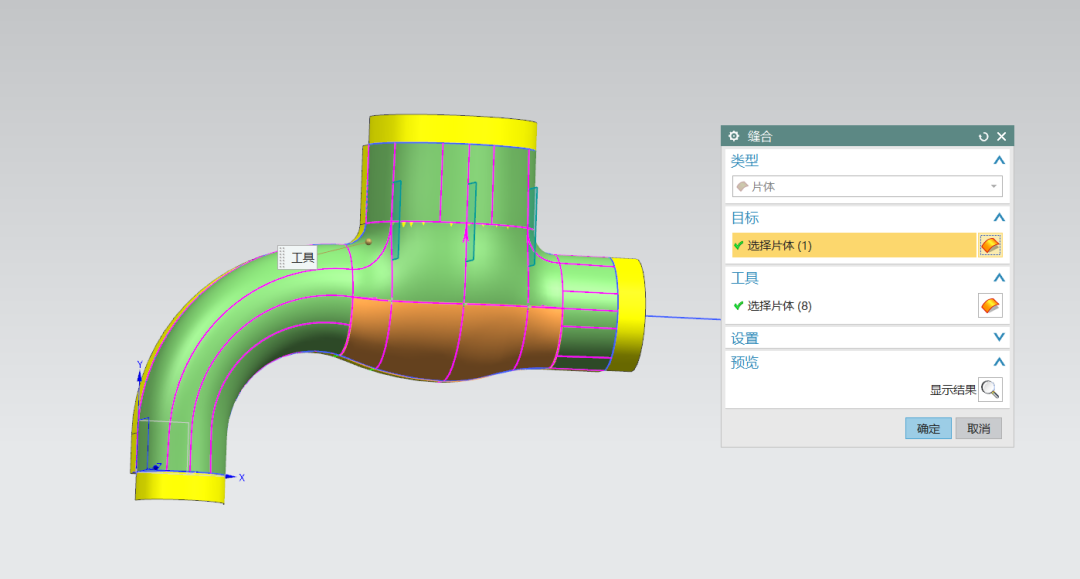
Task: Collapse the 类型 section
Action: (999, 160)
